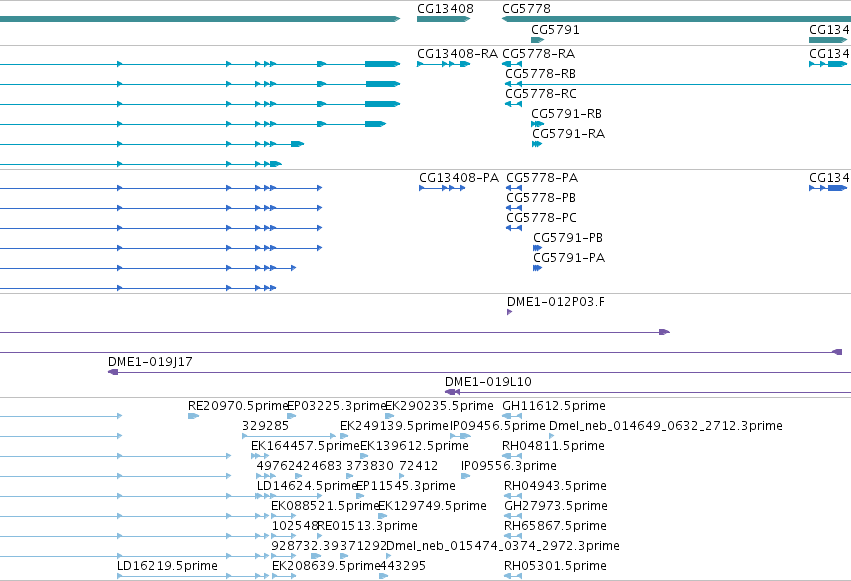Select EST EK290235.5prime
Screen dimensions: 851x581
(x=439, y=406)
